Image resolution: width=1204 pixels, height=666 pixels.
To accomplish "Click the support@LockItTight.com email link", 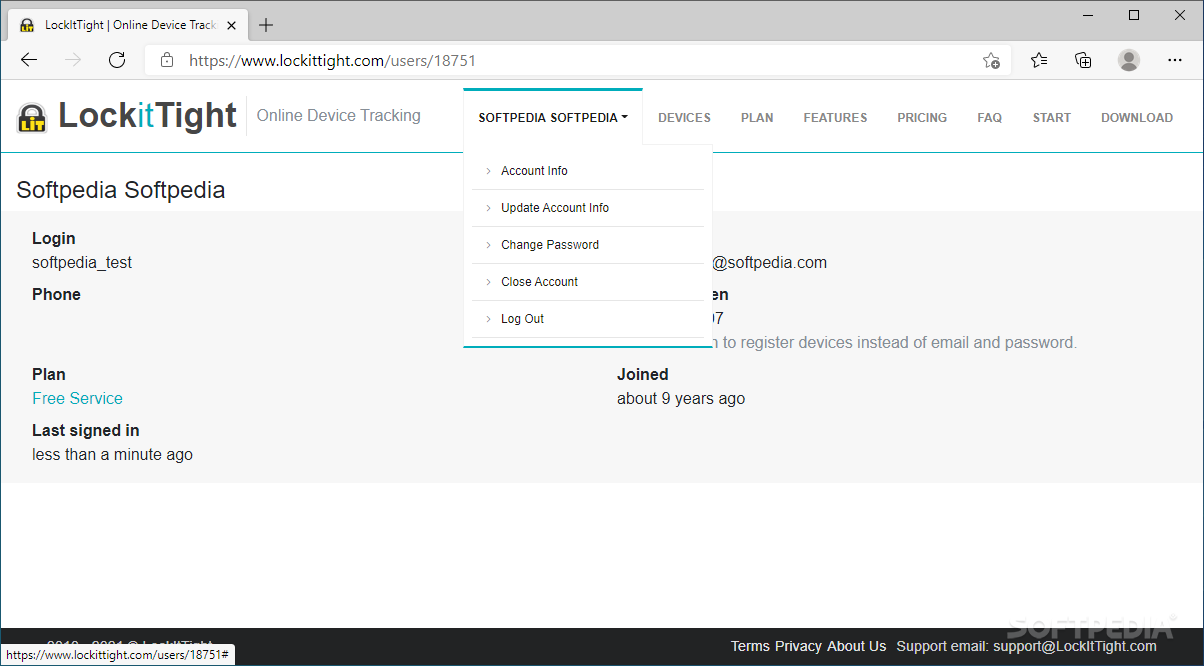I will point(1075,646).
